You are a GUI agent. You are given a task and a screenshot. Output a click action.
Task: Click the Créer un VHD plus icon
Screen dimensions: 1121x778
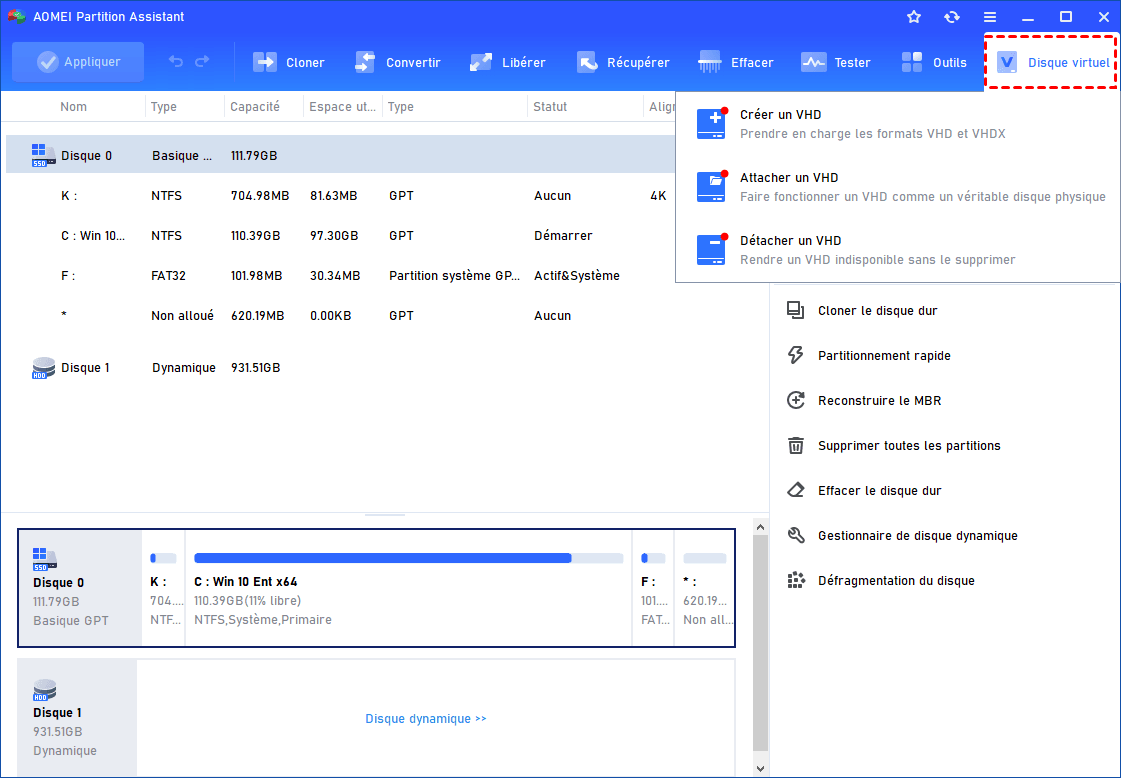point(711,124)
